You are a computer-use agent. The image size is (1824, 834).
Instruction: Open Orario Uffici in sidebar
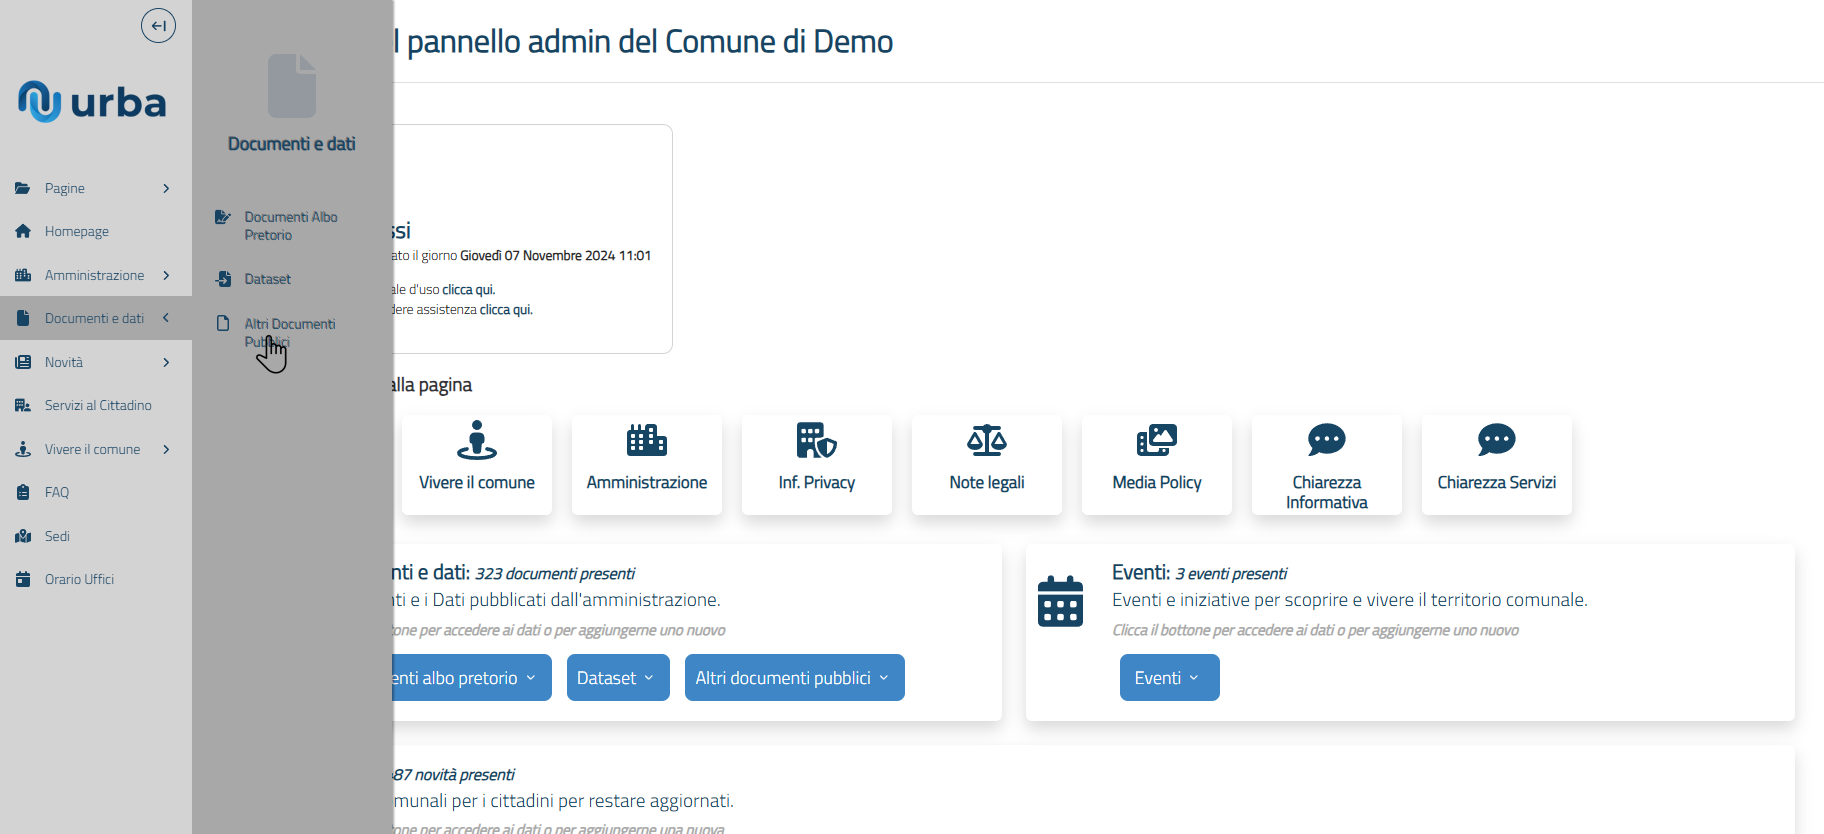tap(79, 579)
